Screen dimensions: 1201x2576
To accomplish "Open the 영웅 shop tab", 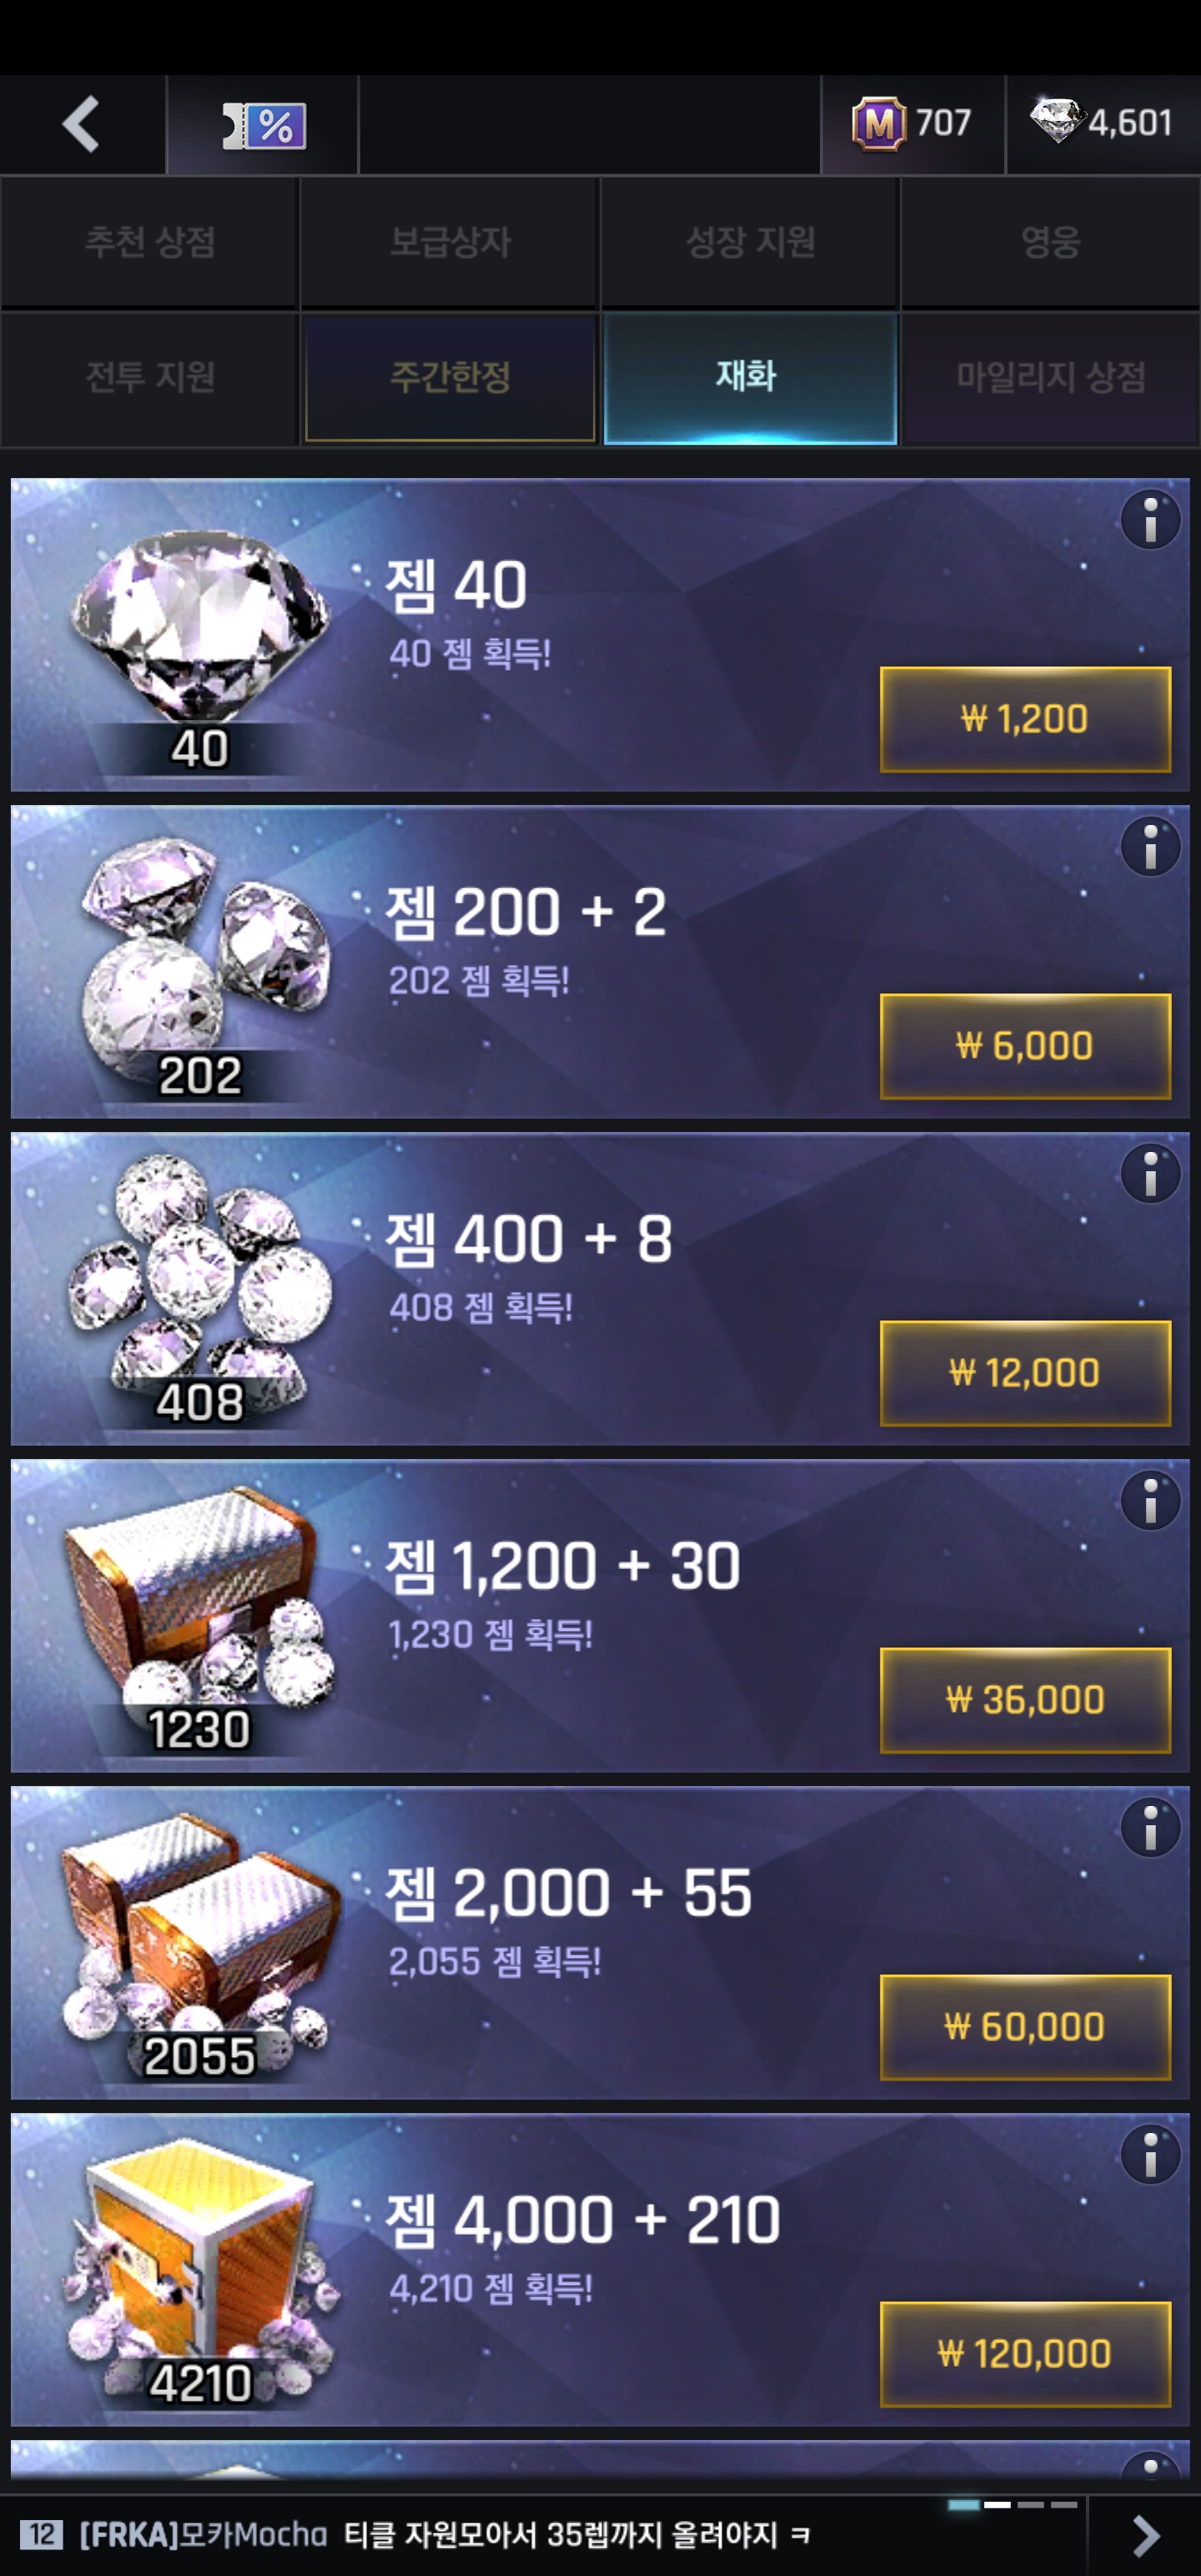I will click(x=1050, y=241).
